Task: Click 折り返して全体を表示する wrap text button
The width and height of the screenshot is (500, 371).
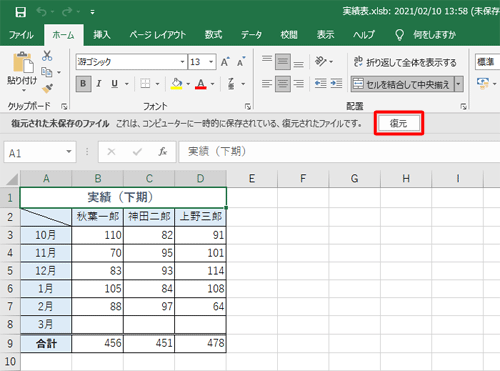Action: point(405,62)
